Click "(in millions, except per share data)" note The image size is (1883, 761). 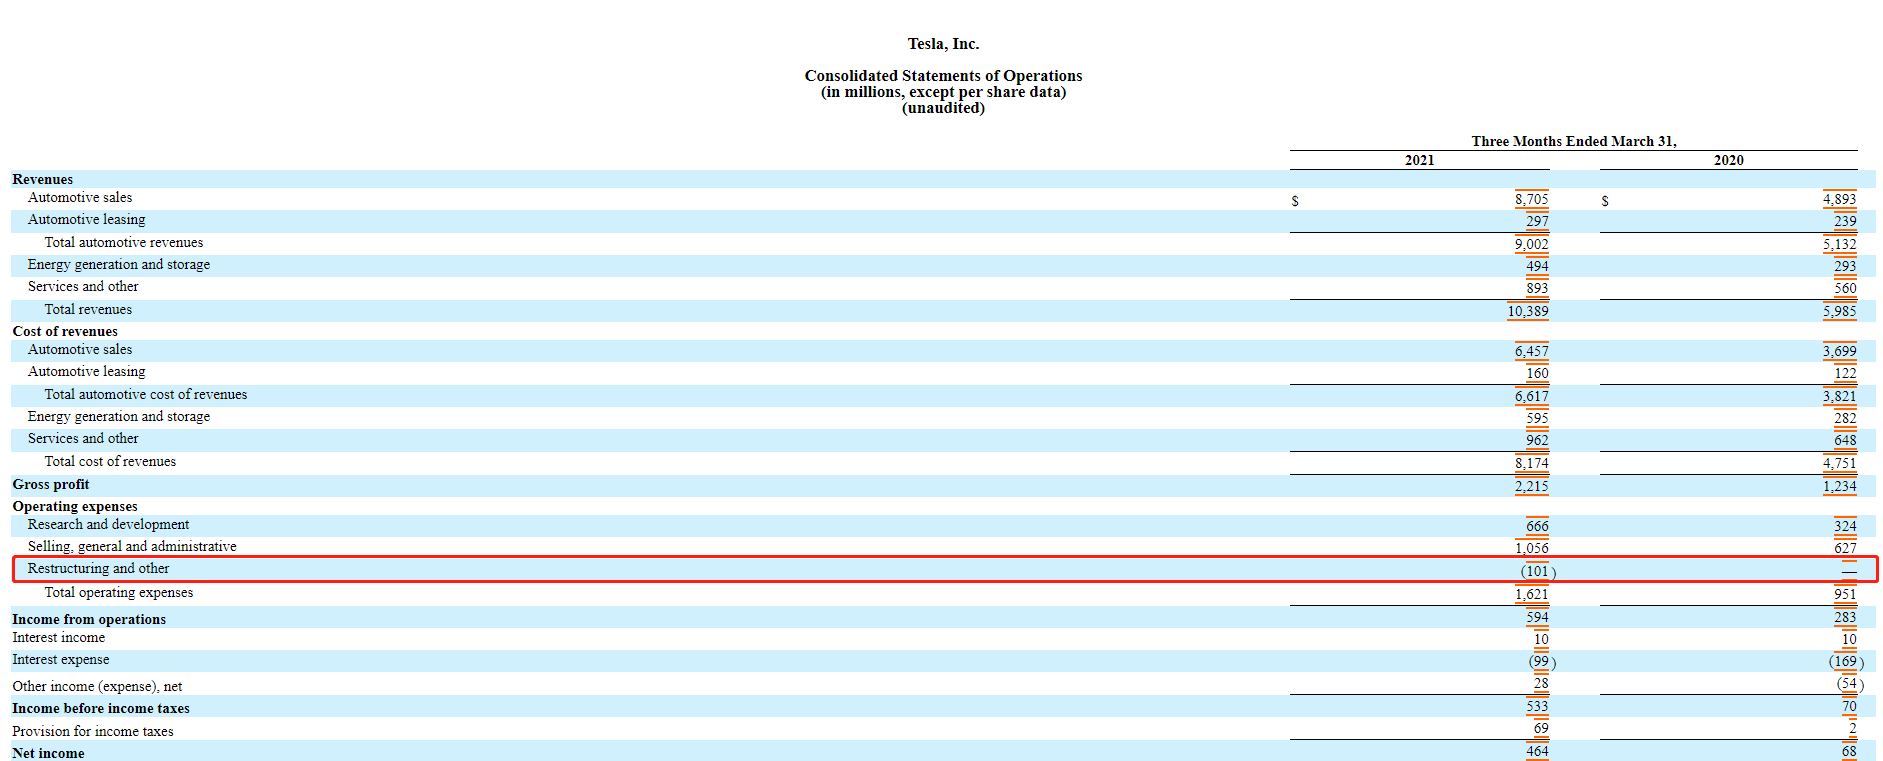coord(943,92)
